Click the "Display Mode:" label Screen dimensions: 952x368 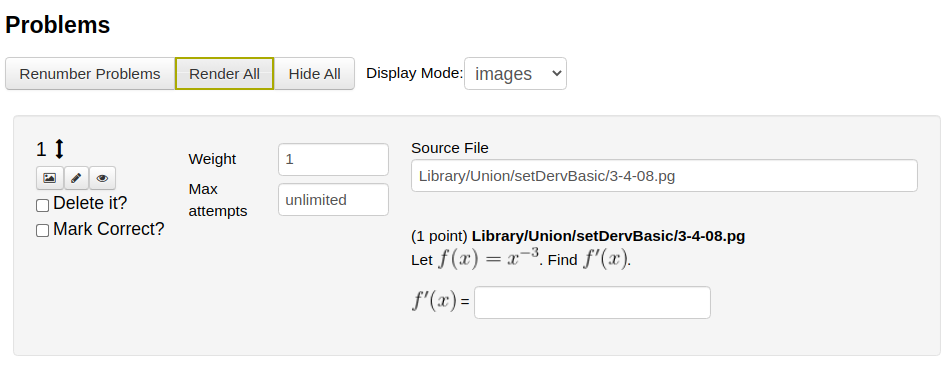click(415, 73)
